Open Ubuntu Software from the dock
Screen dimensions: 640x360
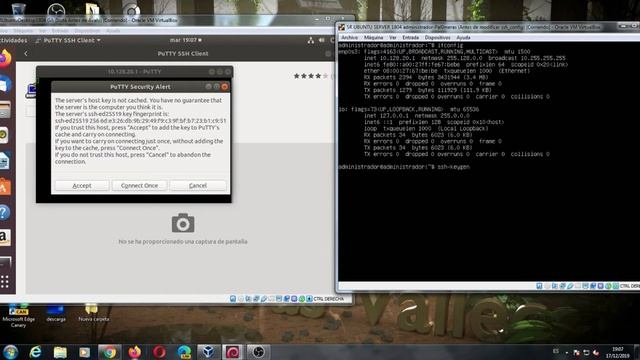(x=5, y=187)
